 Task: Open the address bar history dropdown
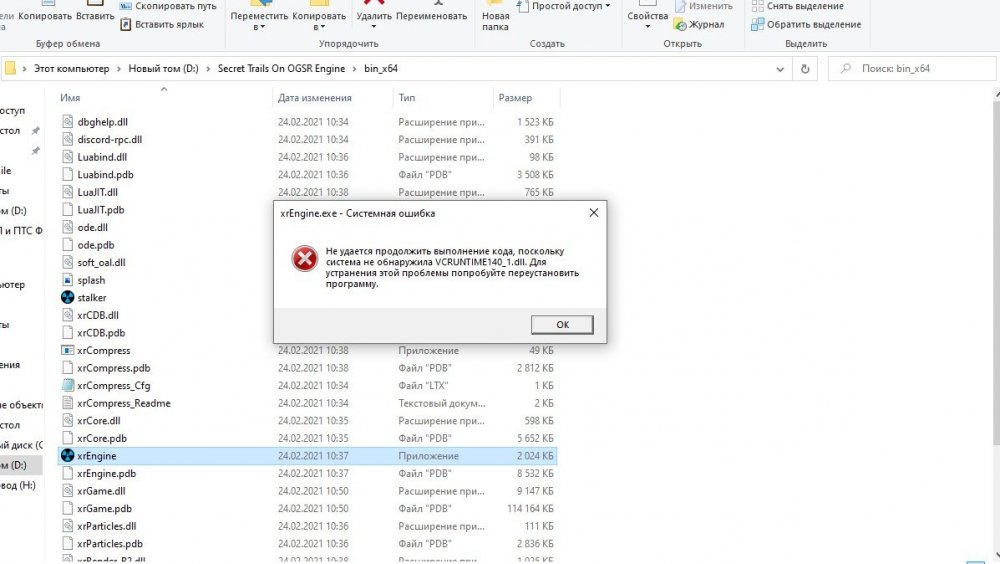click(x=779, y=69)
